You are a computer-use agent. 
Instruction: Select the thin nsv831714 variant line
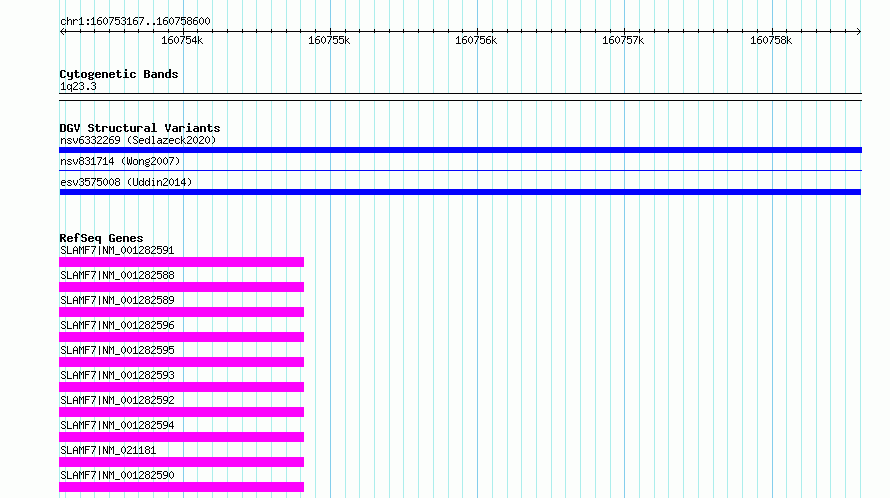(x=460, y=170)
